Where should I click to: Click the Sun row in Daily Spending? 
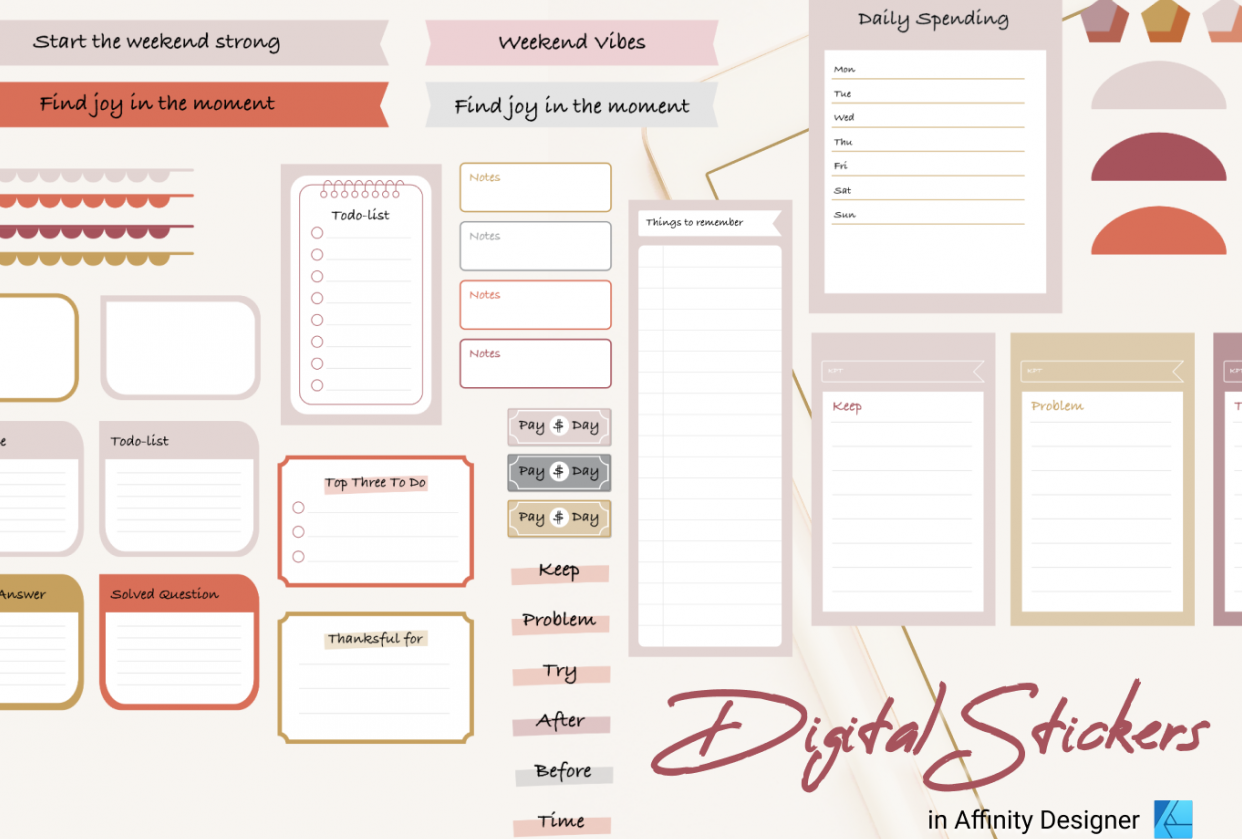pyautogui.click(x=928, y=214)
